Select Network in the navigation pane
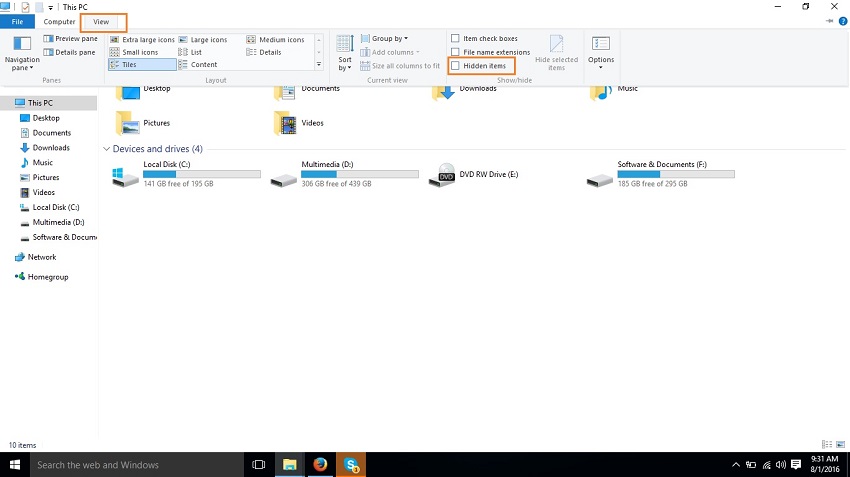The width and height of the screenshot is (850, 477). 41,257
